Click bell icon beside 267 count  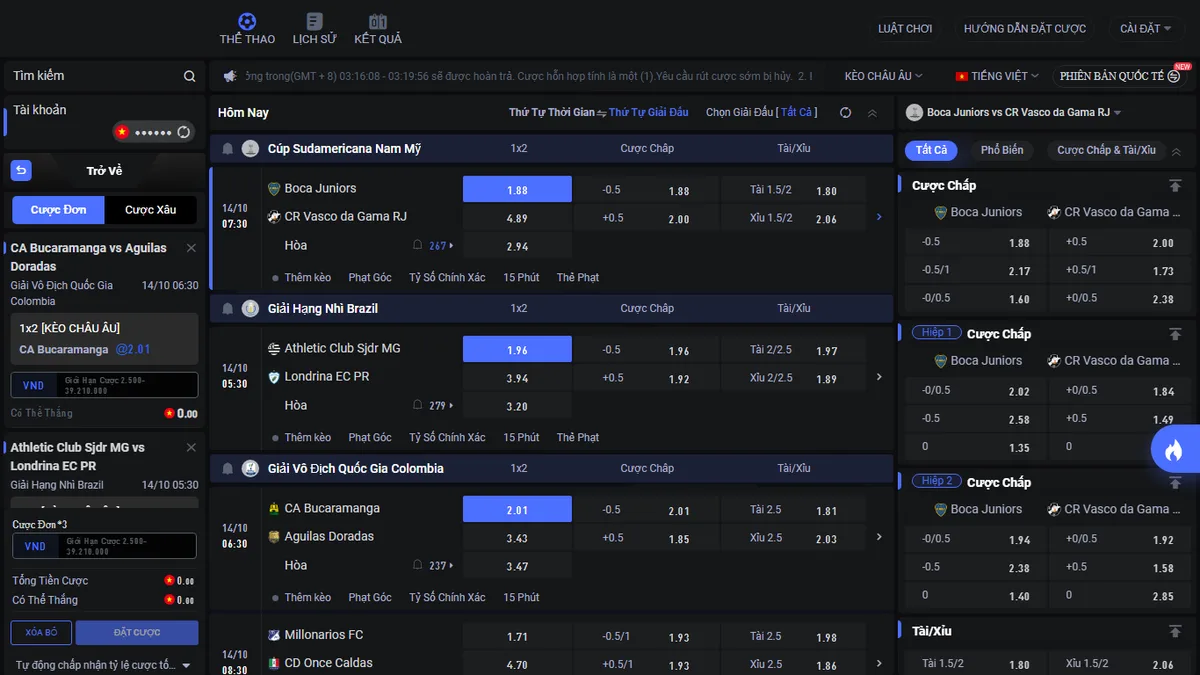[418, 245]
